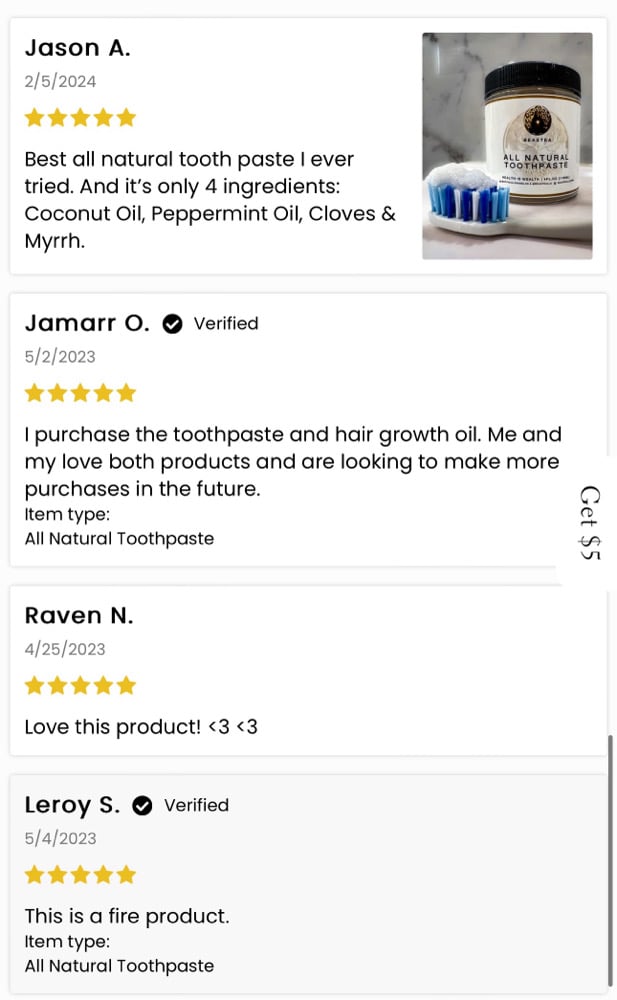Click the page scrollbar on right edge

click(x=610, y=860)
